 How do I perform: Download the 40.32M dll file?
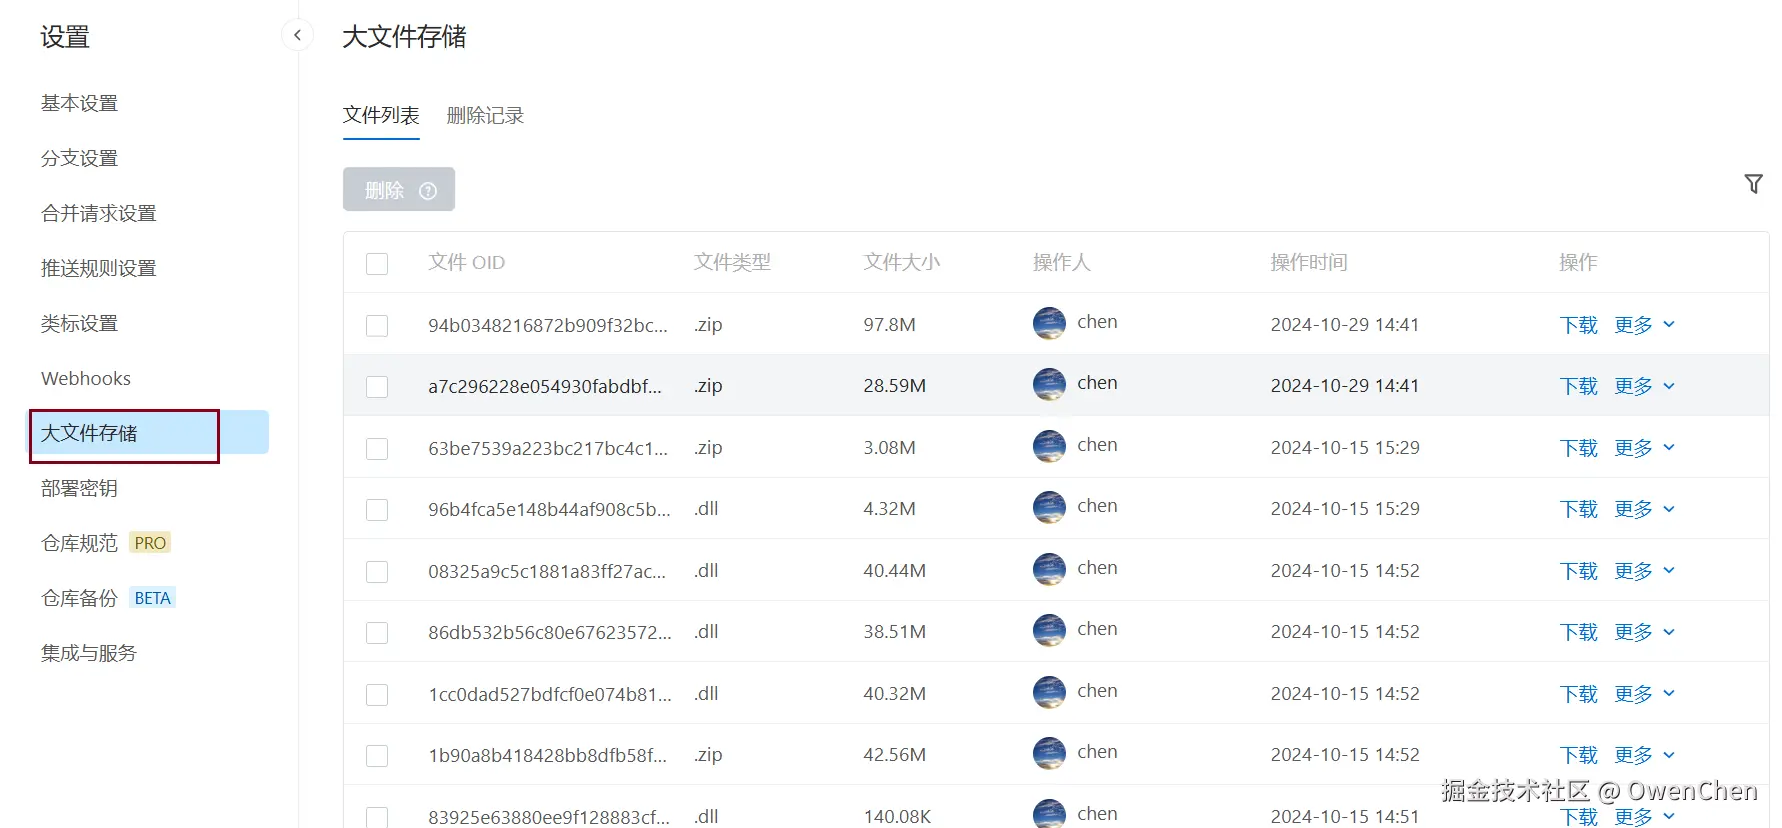tap(1578, 694)
